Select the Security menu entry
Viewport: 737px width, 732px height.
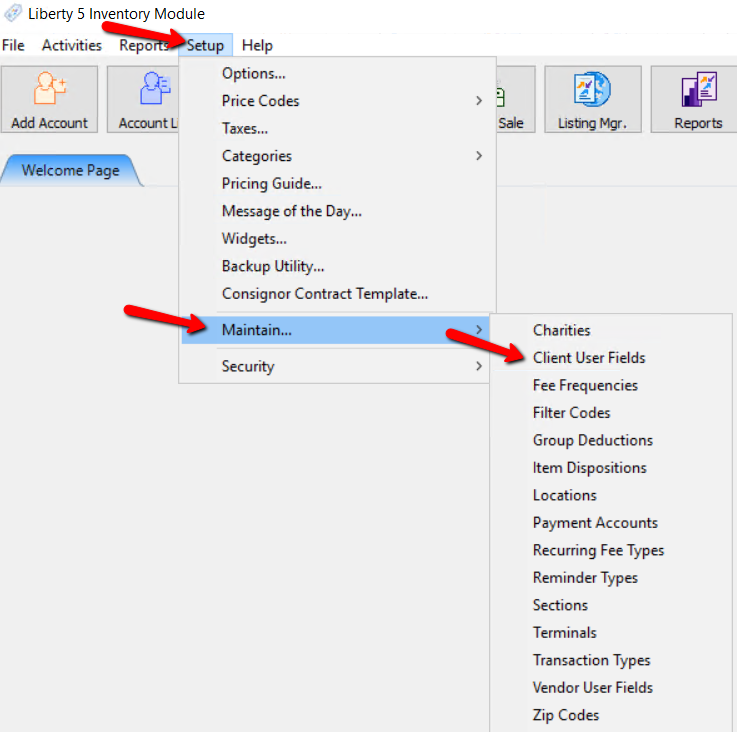336,366
